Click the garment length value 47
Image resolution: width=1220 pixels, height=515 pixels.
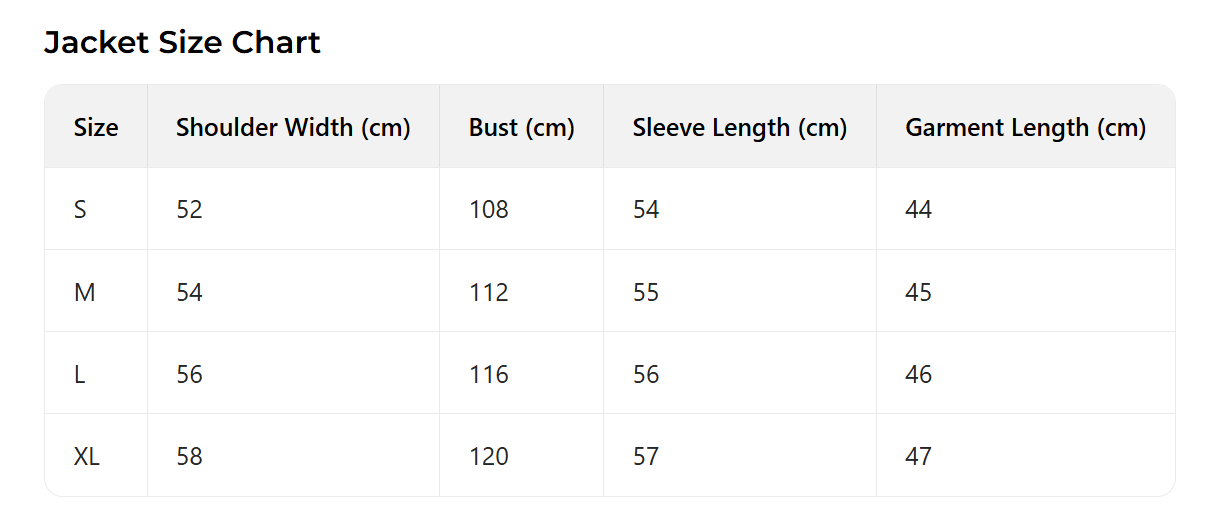918,457
